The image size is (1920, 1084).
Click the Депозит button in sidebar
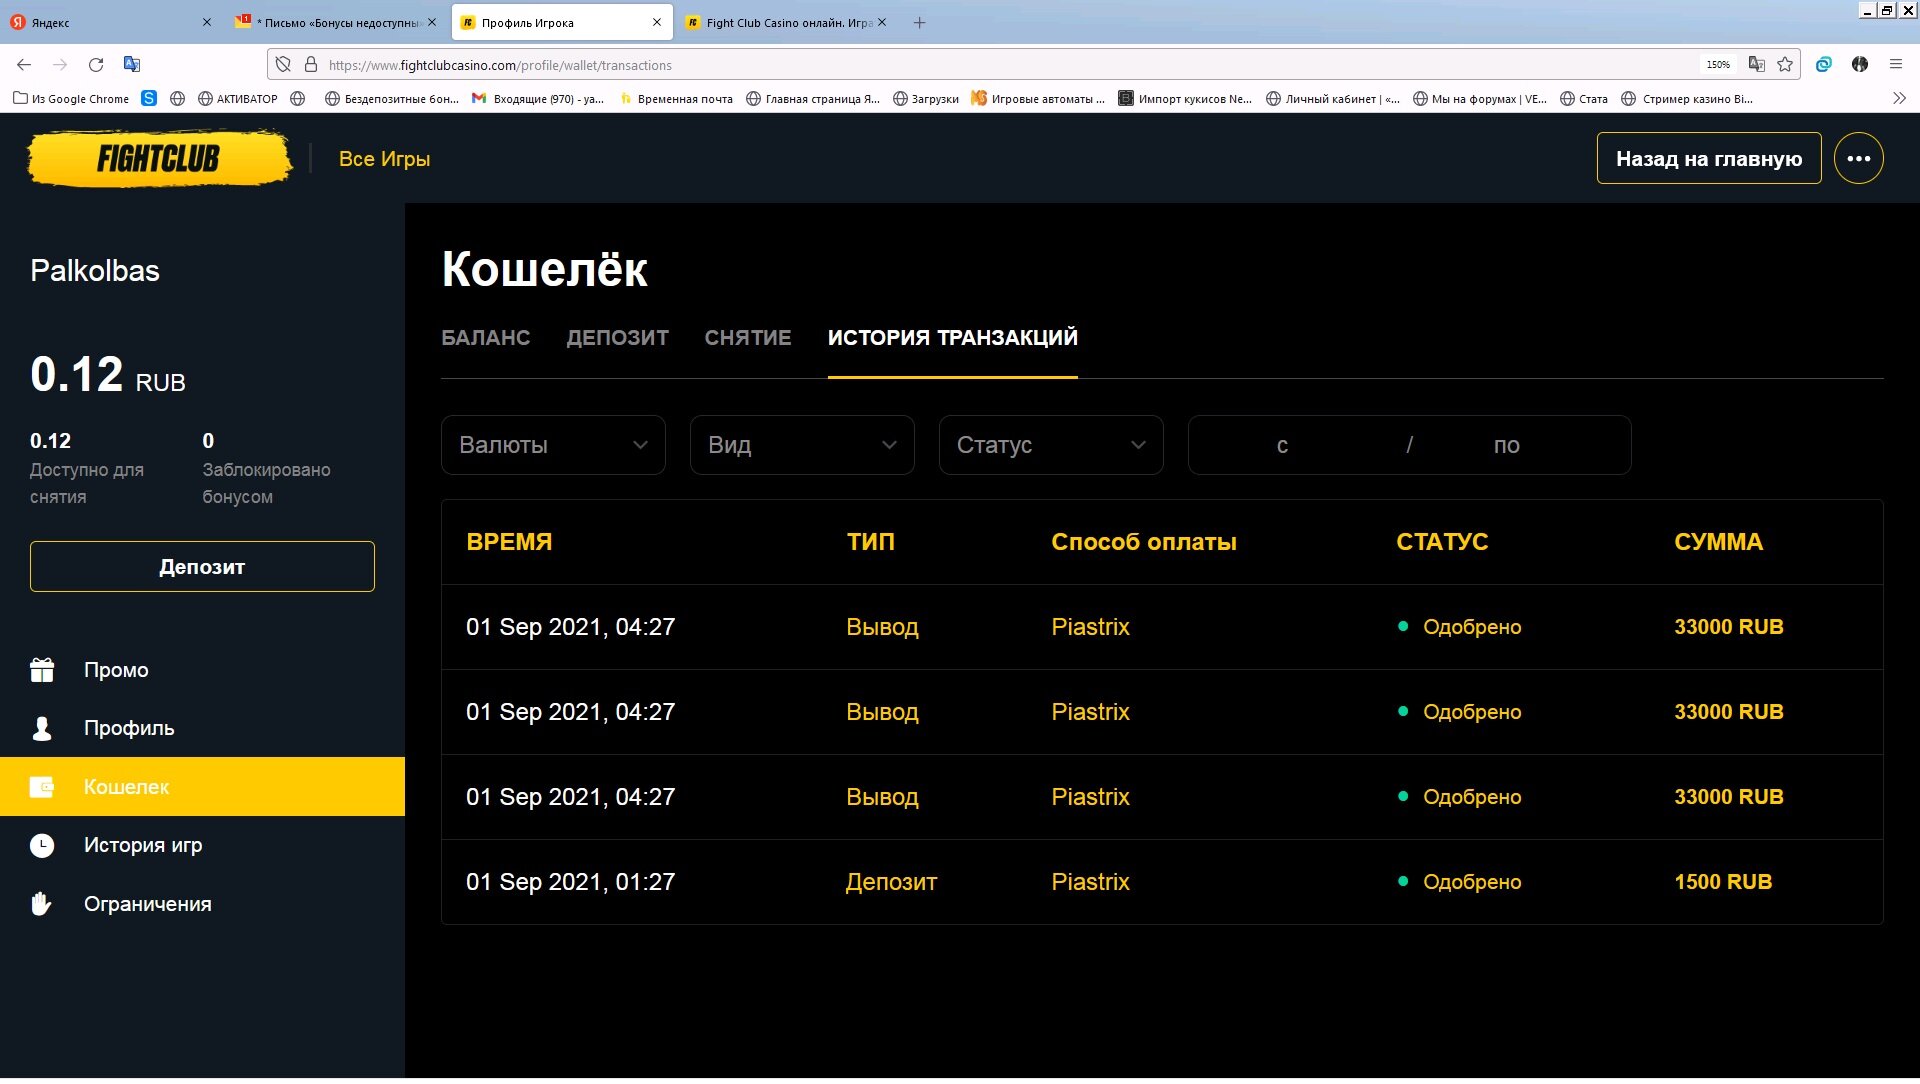202,567
